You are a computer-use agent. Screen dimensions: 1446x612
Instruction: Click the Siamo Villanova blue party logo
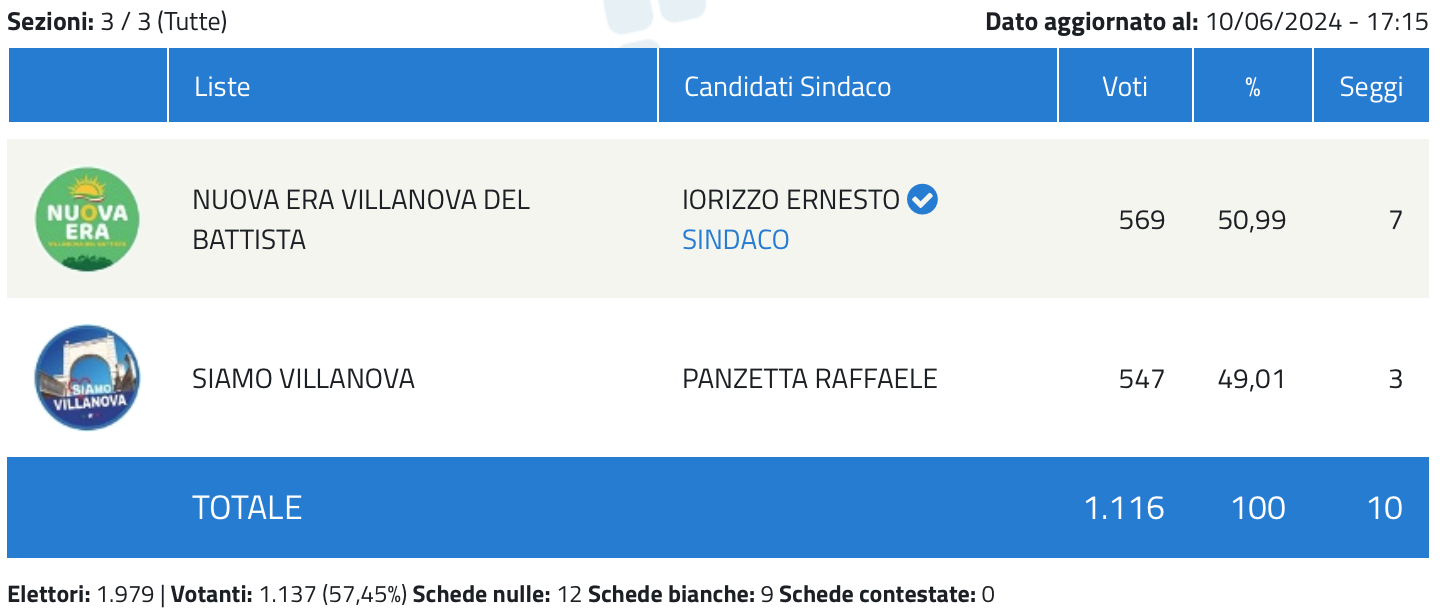(87, 378)
